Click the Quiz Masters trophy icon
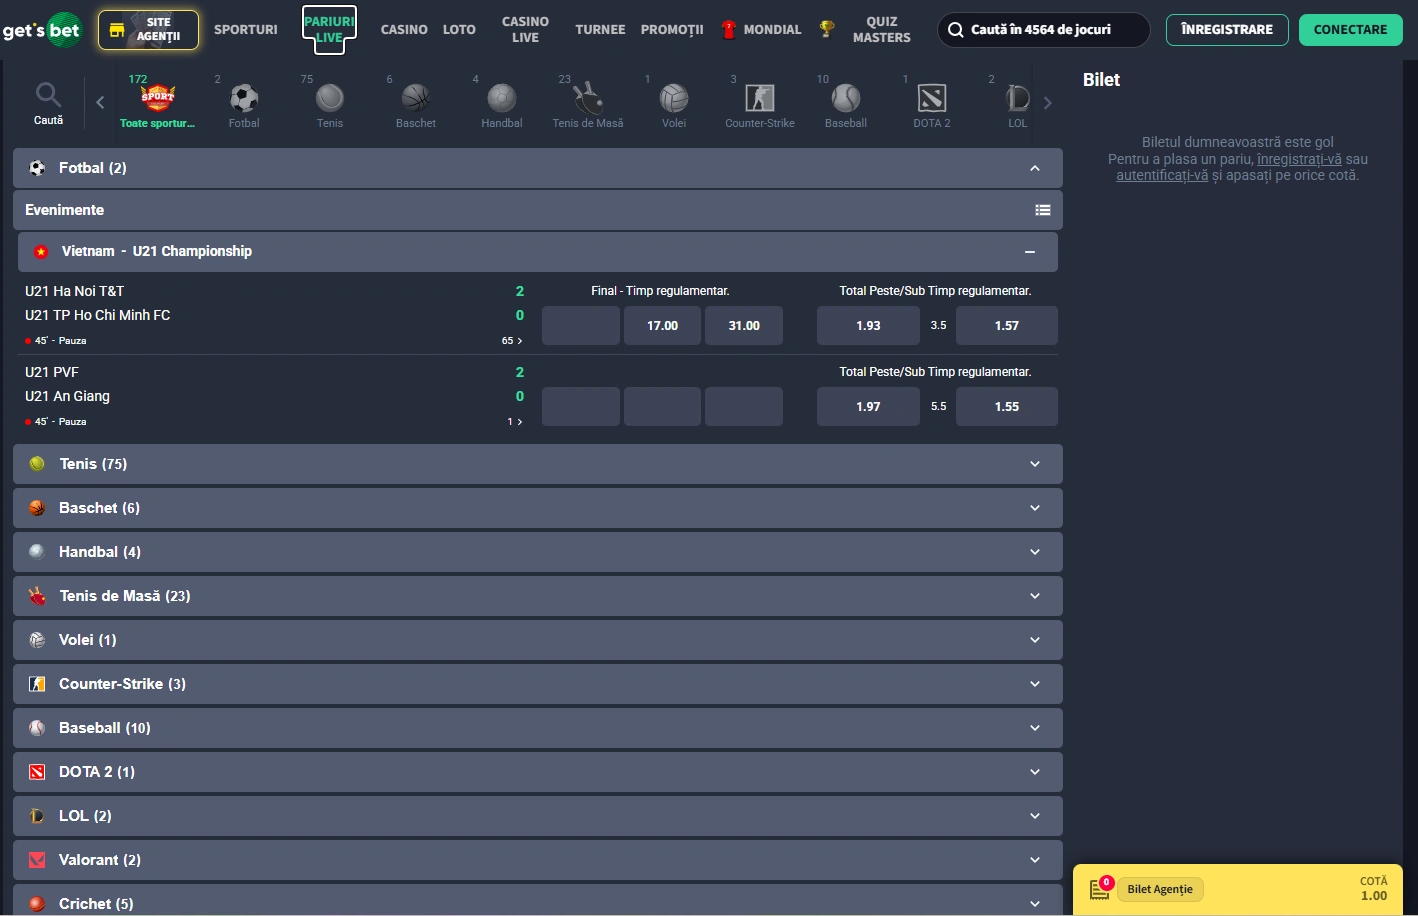The width and height of the screenshot is (1418, 916). coord(826,29)
